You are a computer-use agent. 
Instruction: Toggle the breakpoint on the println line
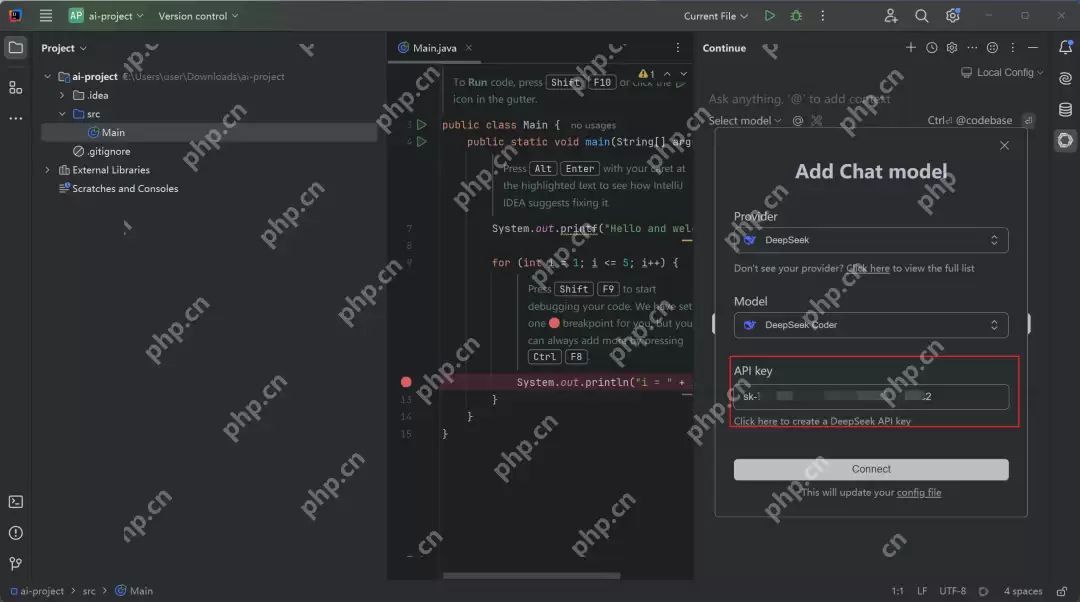pos(406,382)
